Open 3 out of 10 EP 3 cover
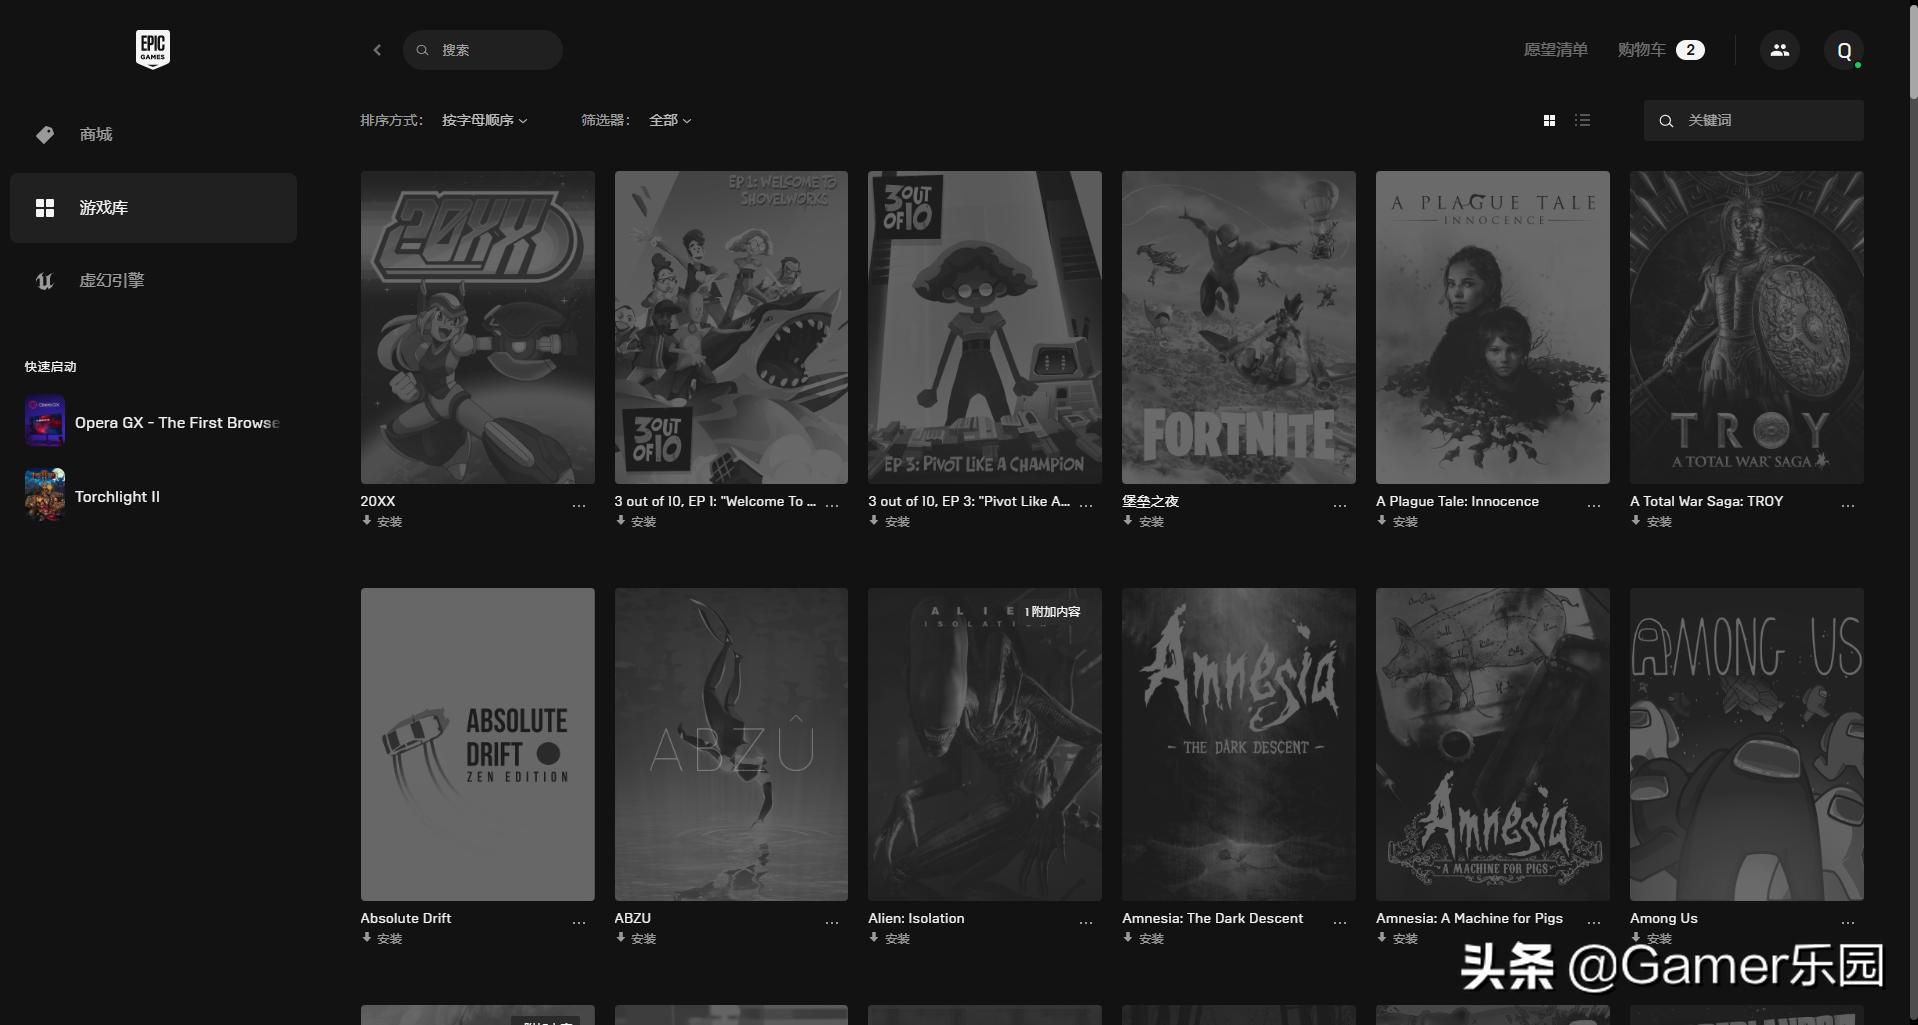 coord(985,327)
